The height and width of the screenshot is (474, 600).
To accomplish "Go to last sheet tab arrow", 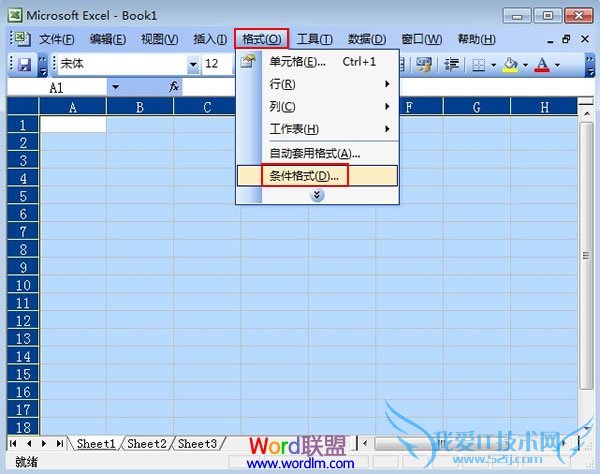I will (60, 443).
